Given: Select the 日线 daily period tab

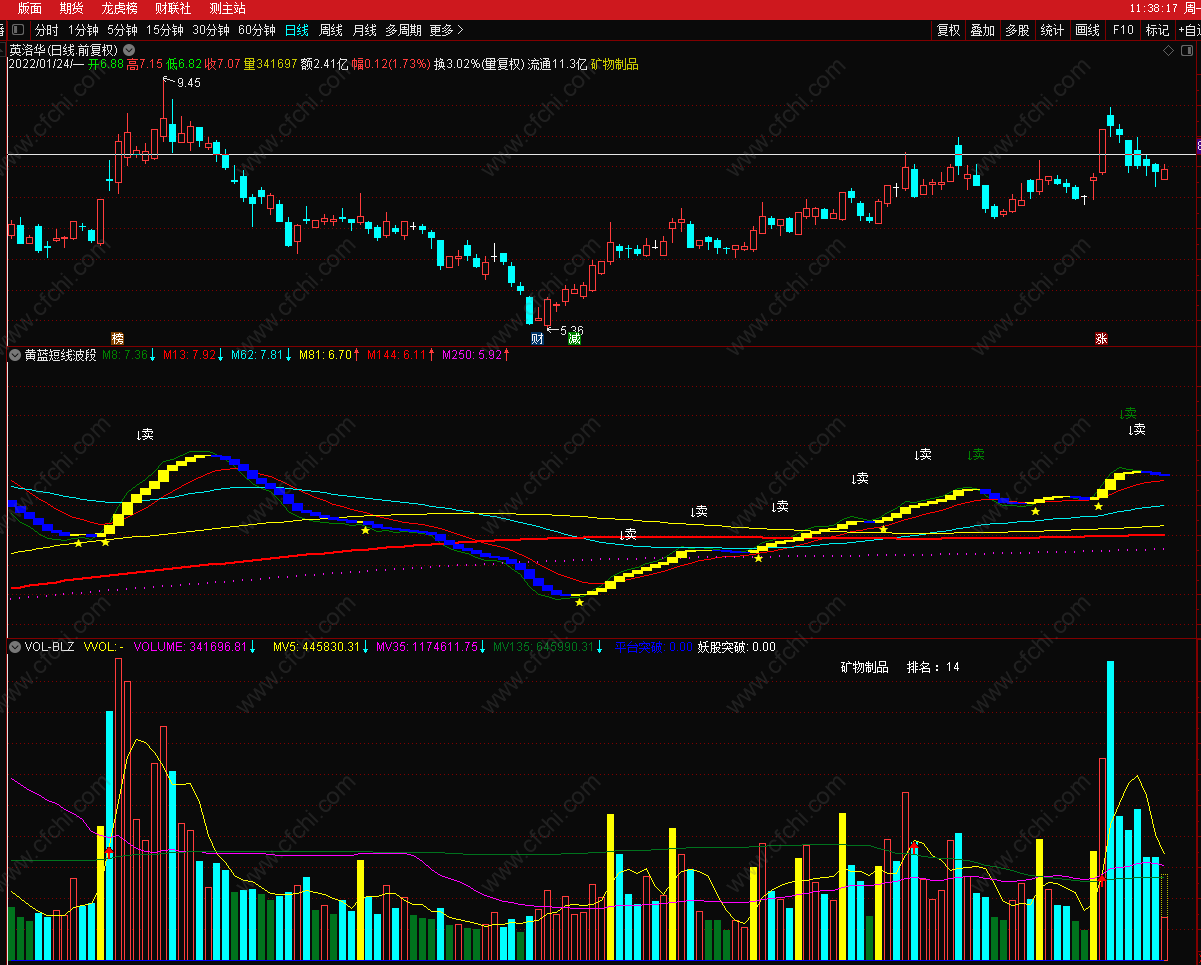Looking at the screenshot, I should [297, 30].
